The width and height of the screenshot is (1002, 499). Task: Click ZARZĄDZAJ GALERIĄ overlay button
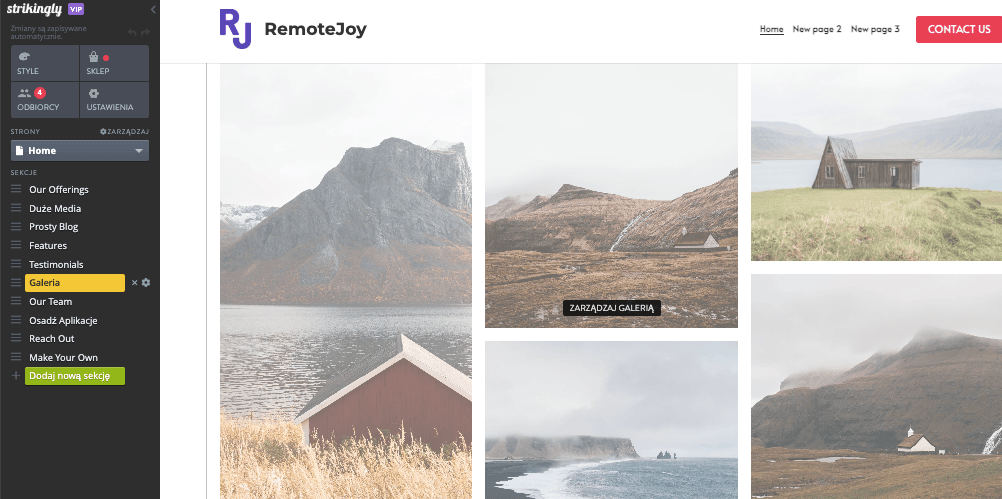coord(612,308)
